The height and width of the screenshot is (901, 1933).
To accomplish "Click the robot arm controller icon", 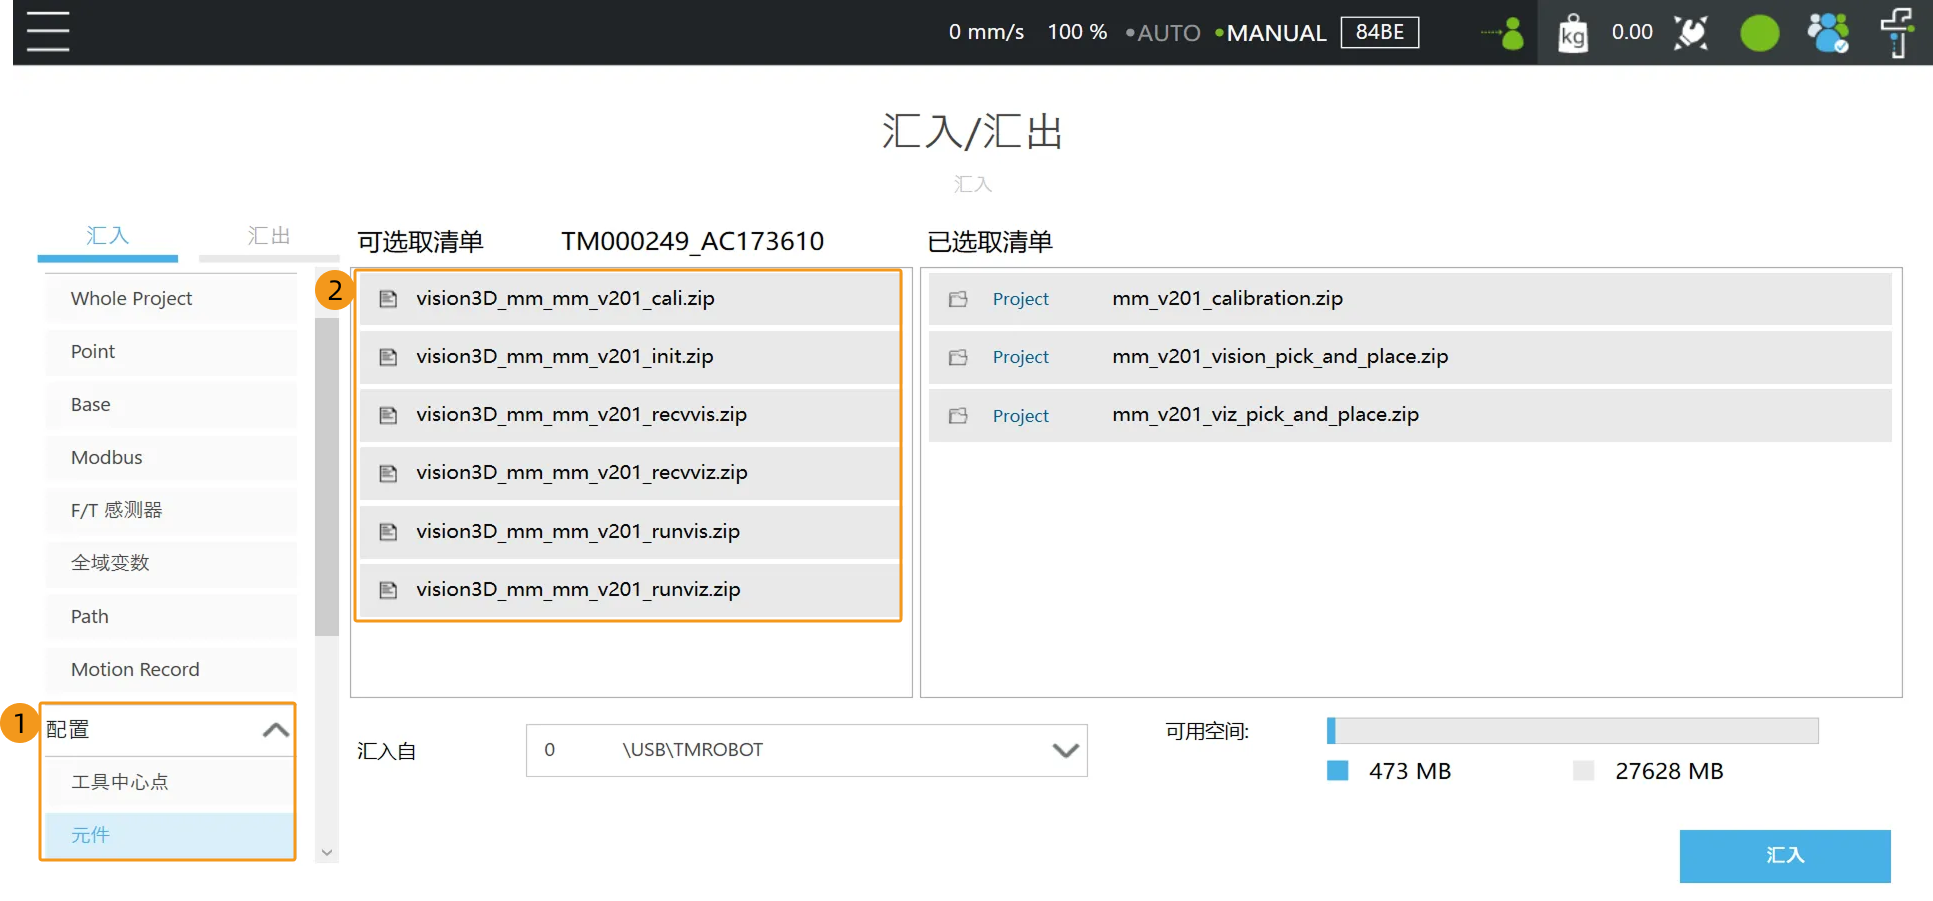I will pos(1895,33).
